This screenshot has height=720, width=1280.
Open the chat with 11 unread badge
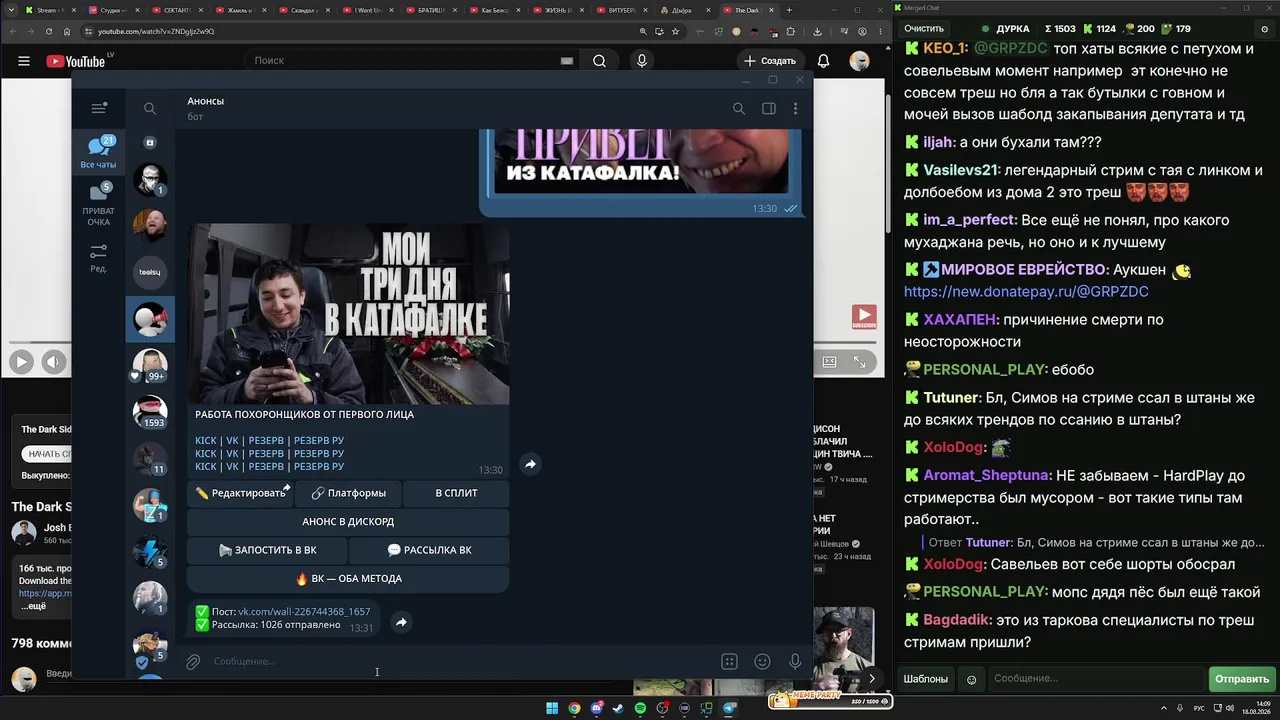tap(150, 458)
